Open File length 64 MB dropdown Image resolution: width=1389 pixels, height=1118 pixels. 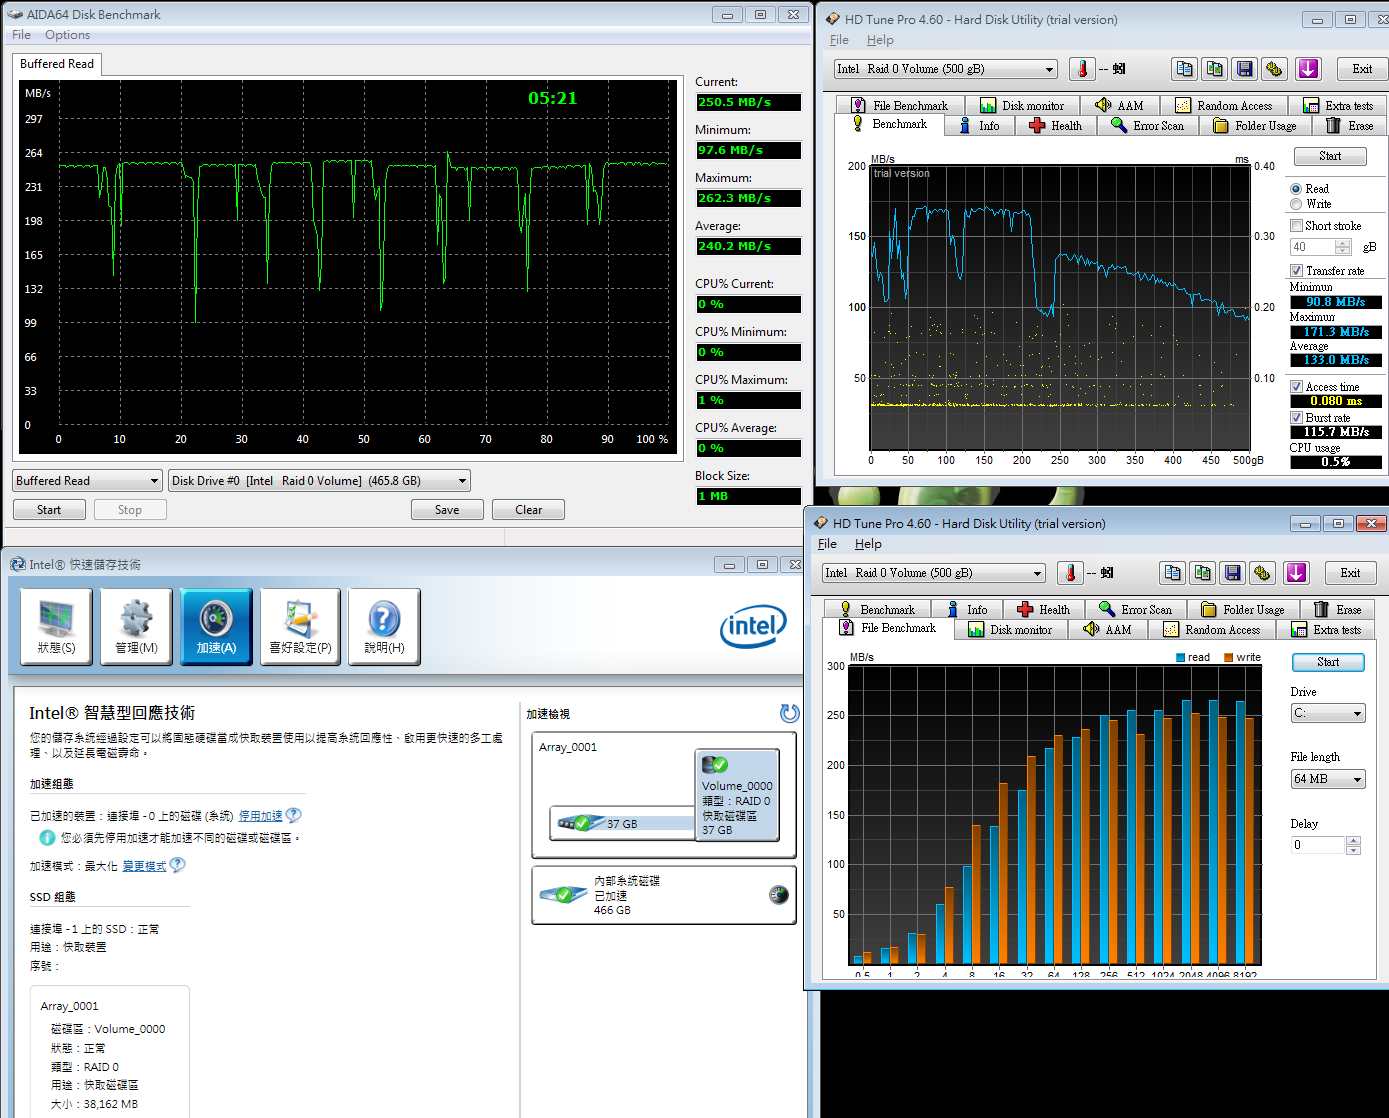tap(1328, 779)
